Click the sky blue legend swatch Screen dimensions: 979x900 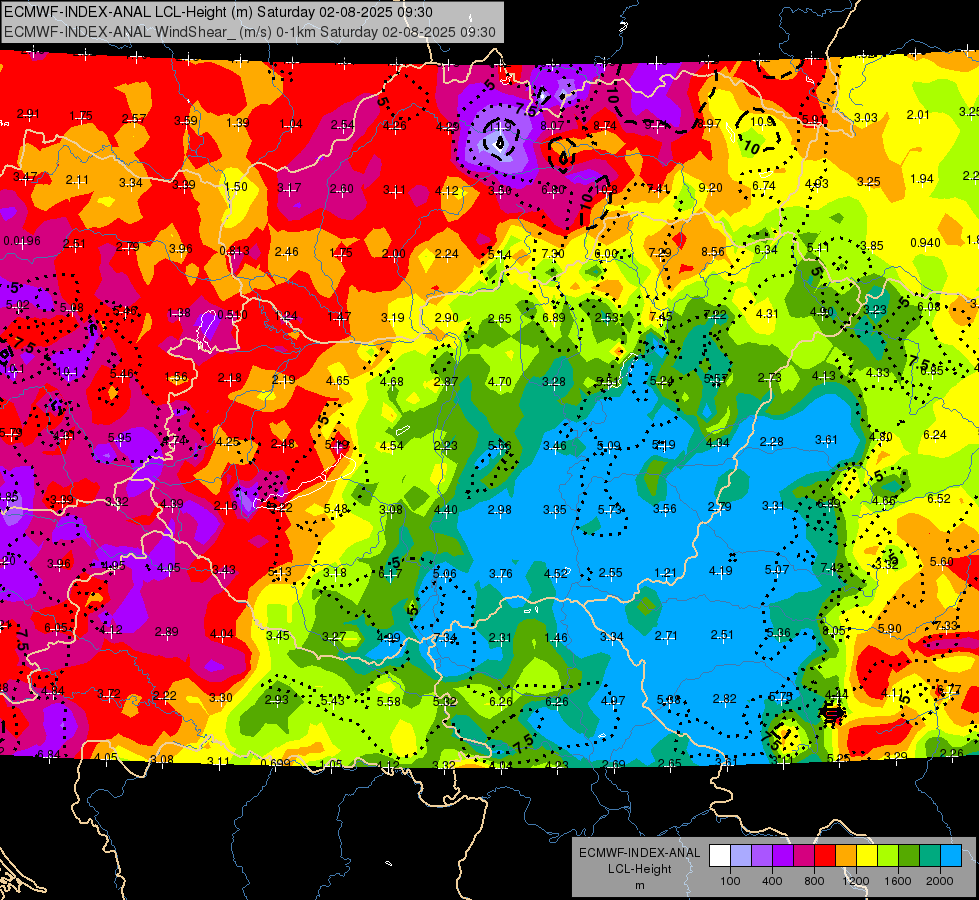(x=951, y=856)
